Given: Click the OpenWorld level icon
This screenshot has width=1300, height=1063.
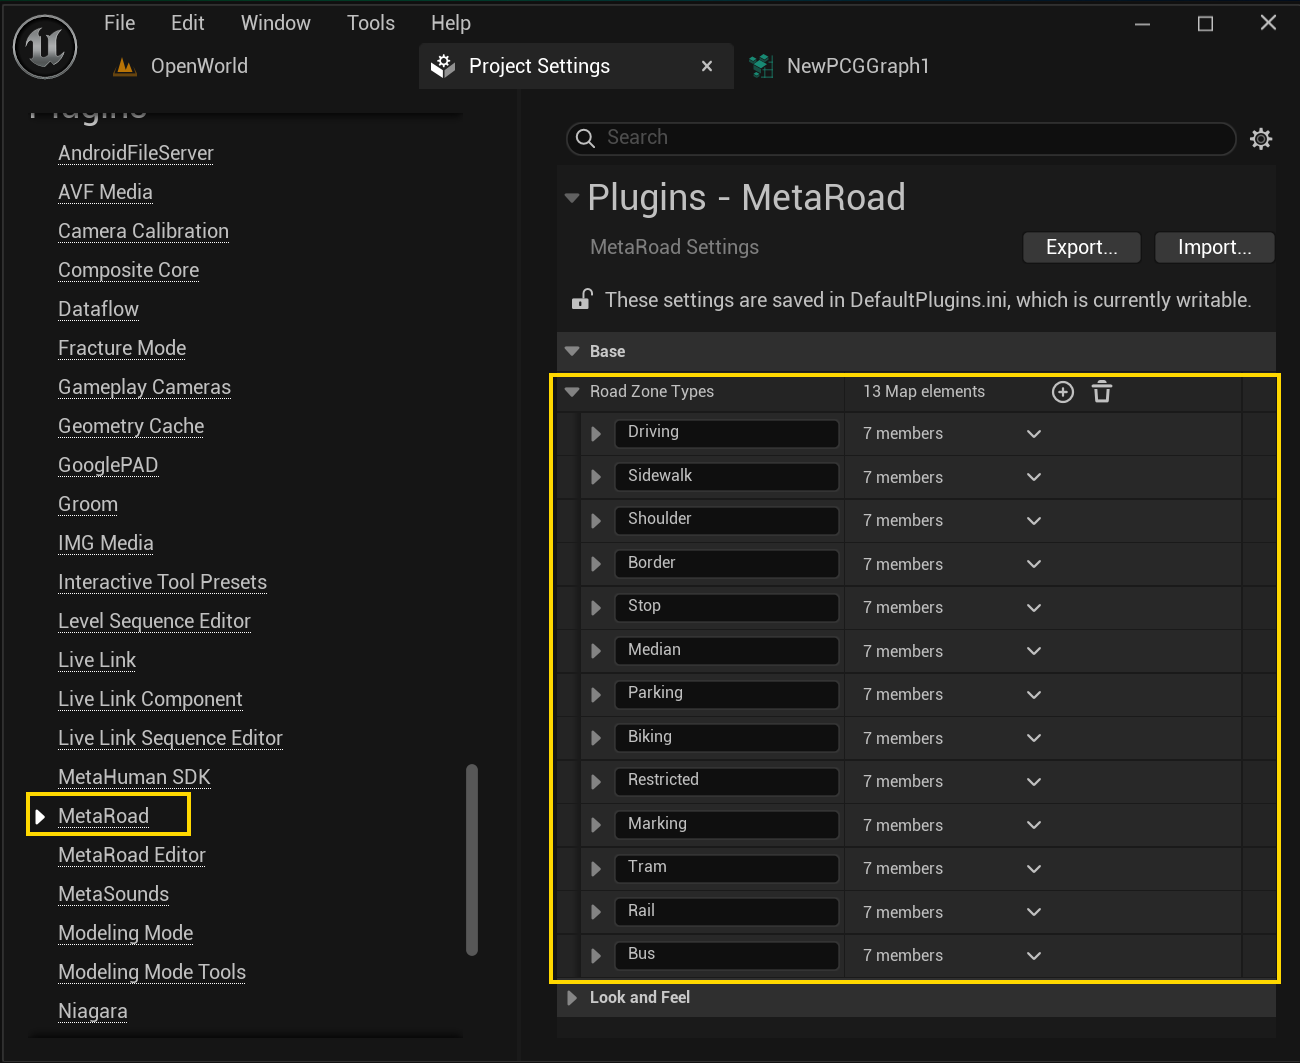Looking at the screenshot, I should coord(125,67).
